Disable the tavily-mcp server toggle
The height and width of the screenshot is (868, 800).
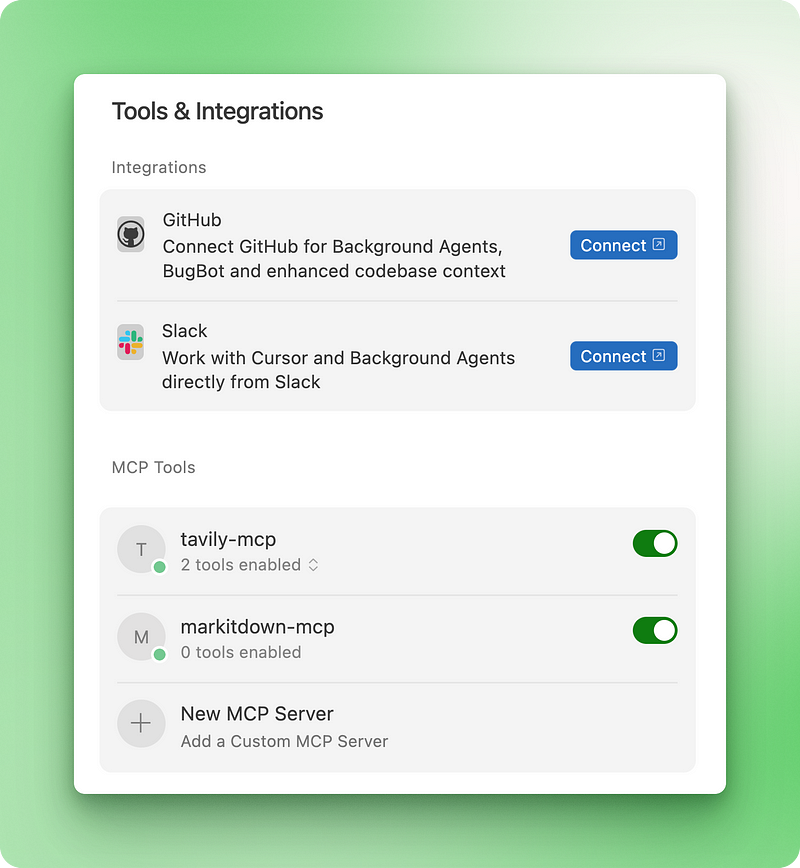pos(655,543)
